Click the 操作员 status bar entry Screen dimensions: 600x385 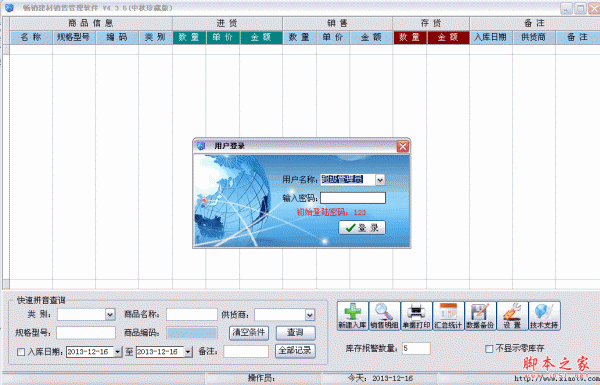[x=262, y=378]
